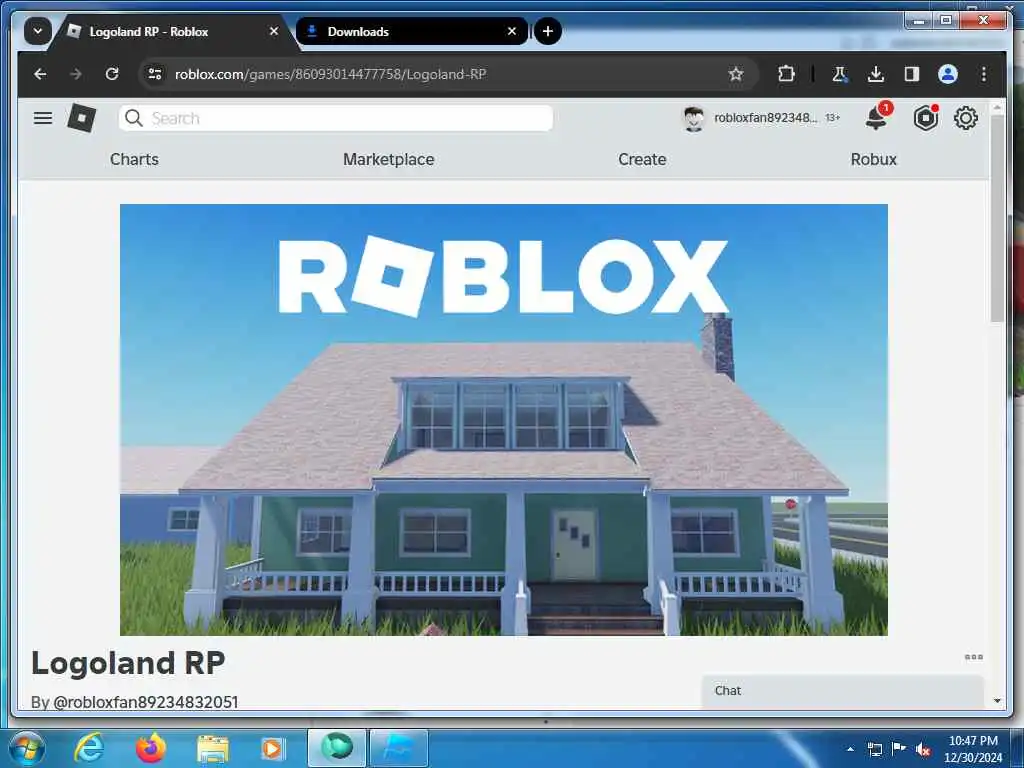
Task: Click the muted volume tray icon
Action: (923, 749)
